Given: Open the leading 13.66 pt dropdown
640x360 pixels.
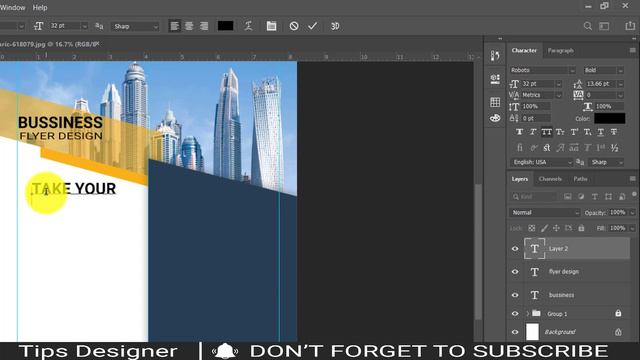Looking at the screenshot, I should tap(620, 84).
